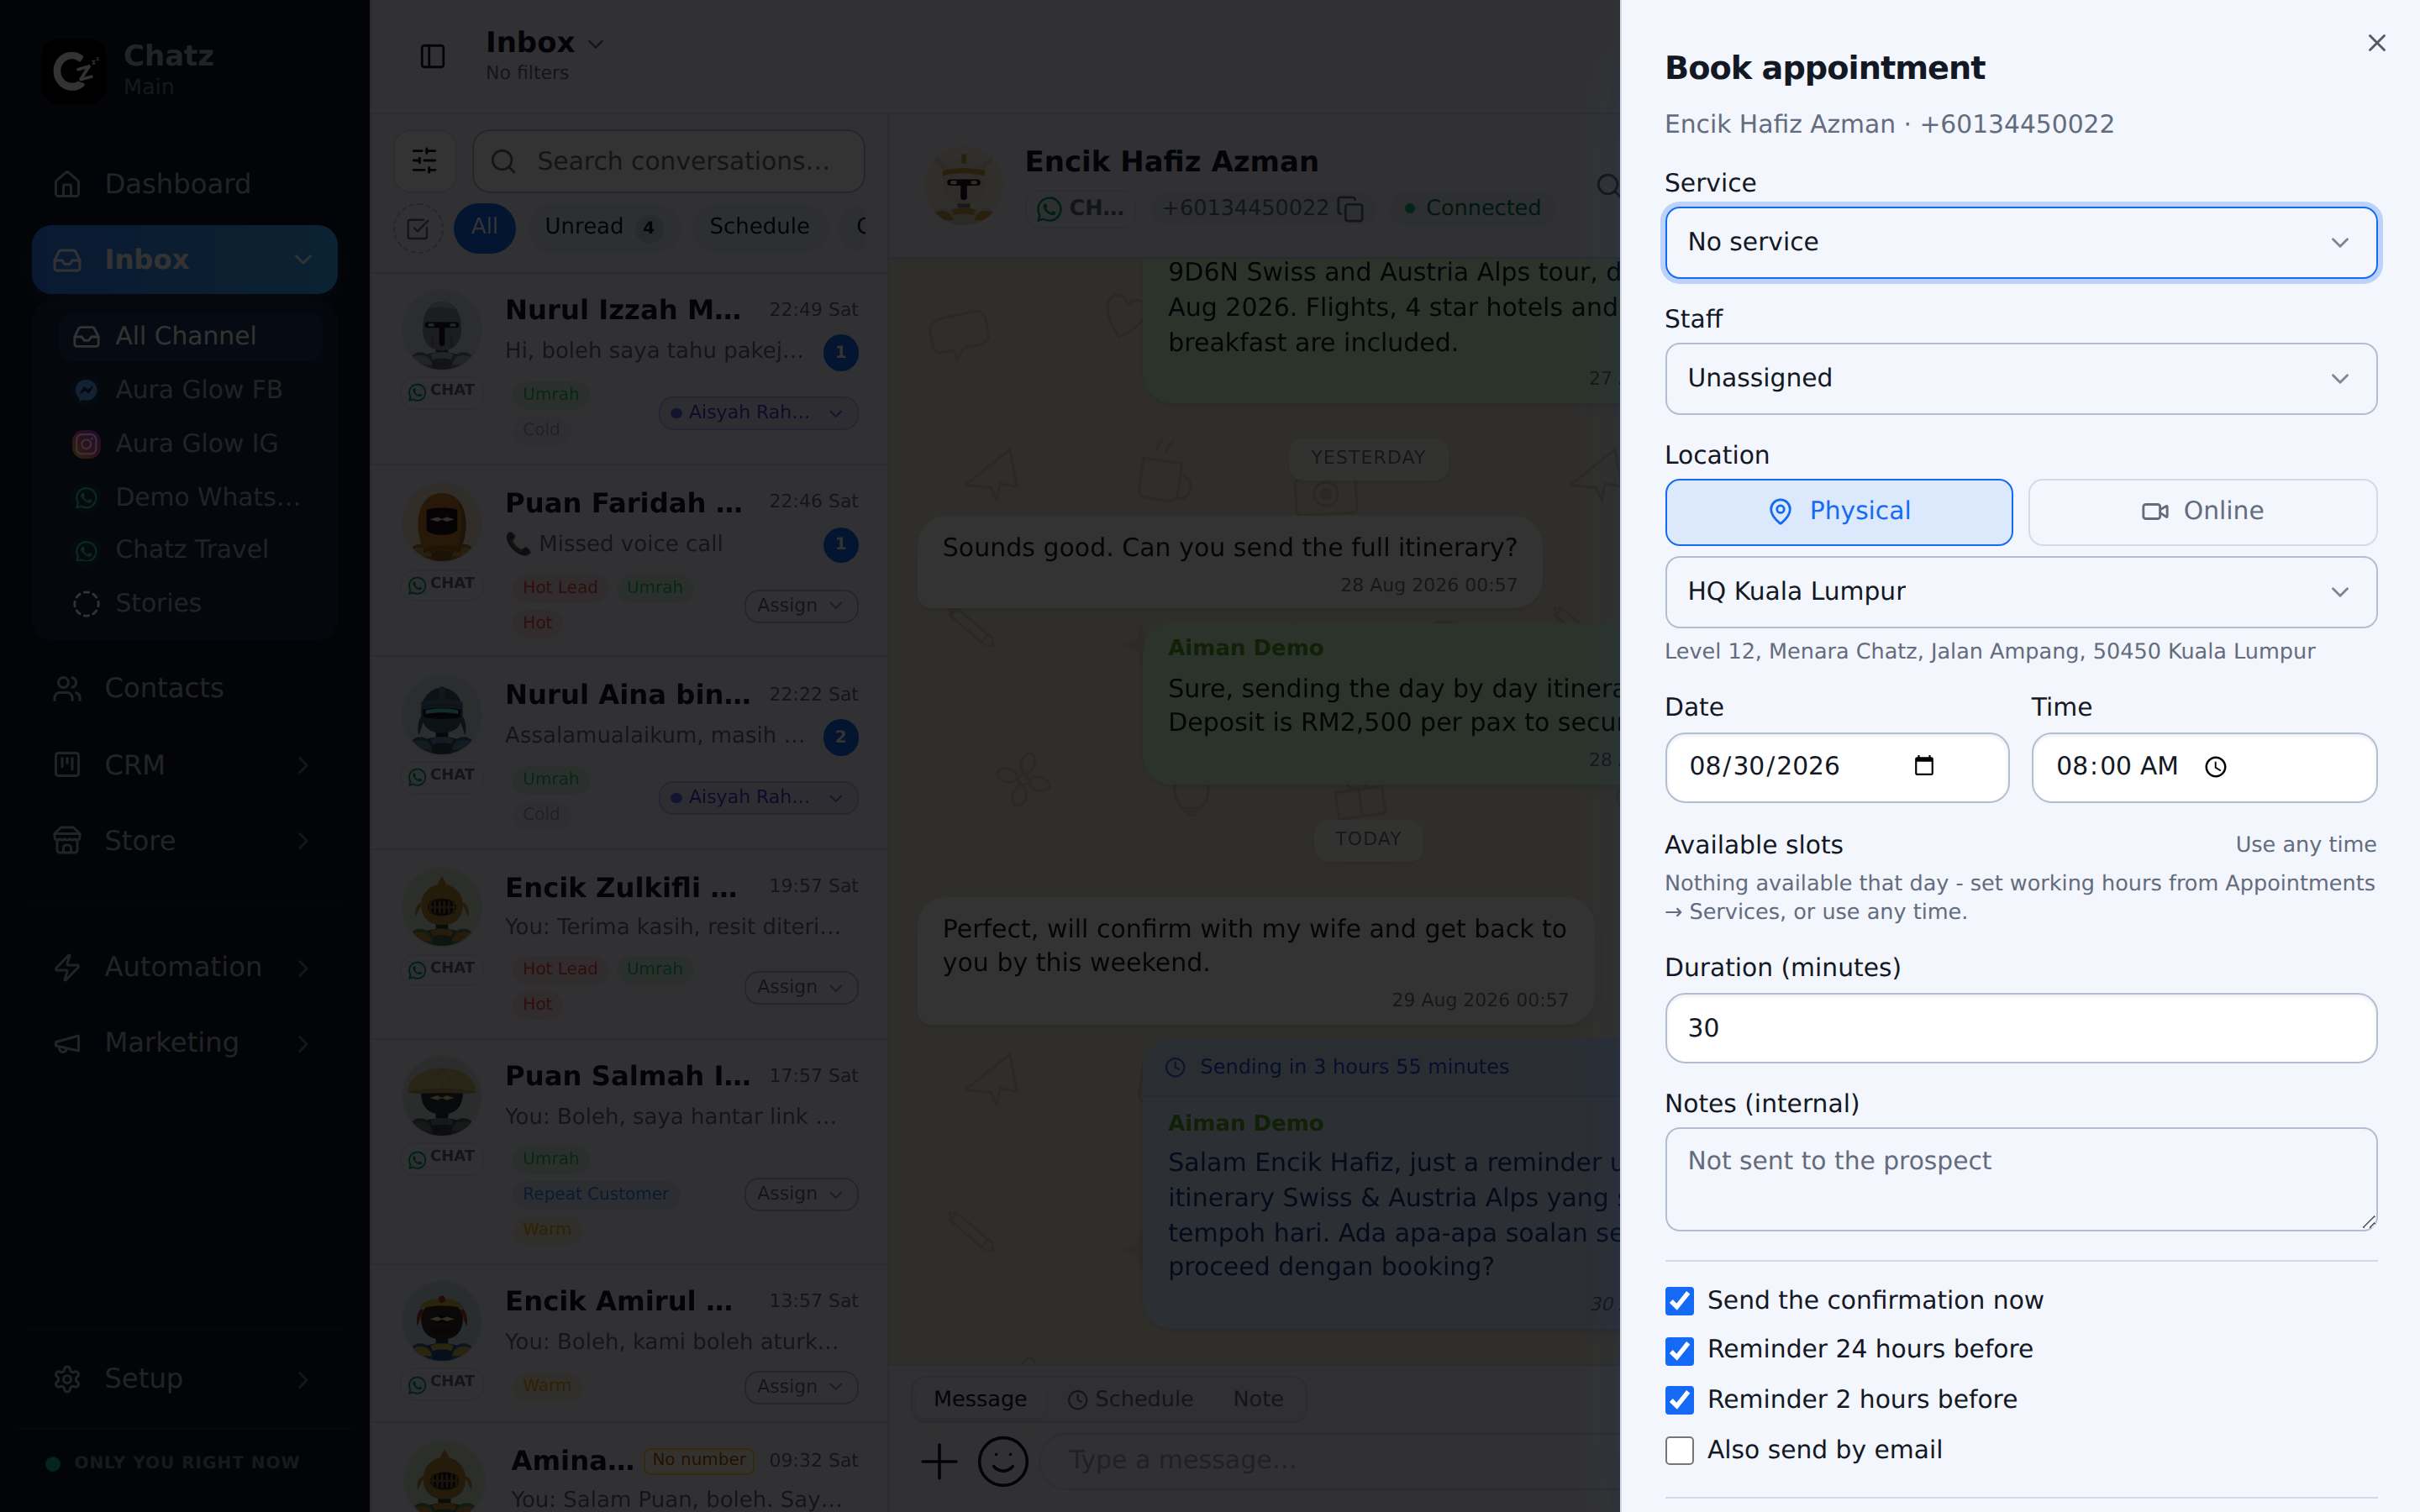Click the plus attachment icon
2420x1512 pixels.
[x=938, y=1461]
